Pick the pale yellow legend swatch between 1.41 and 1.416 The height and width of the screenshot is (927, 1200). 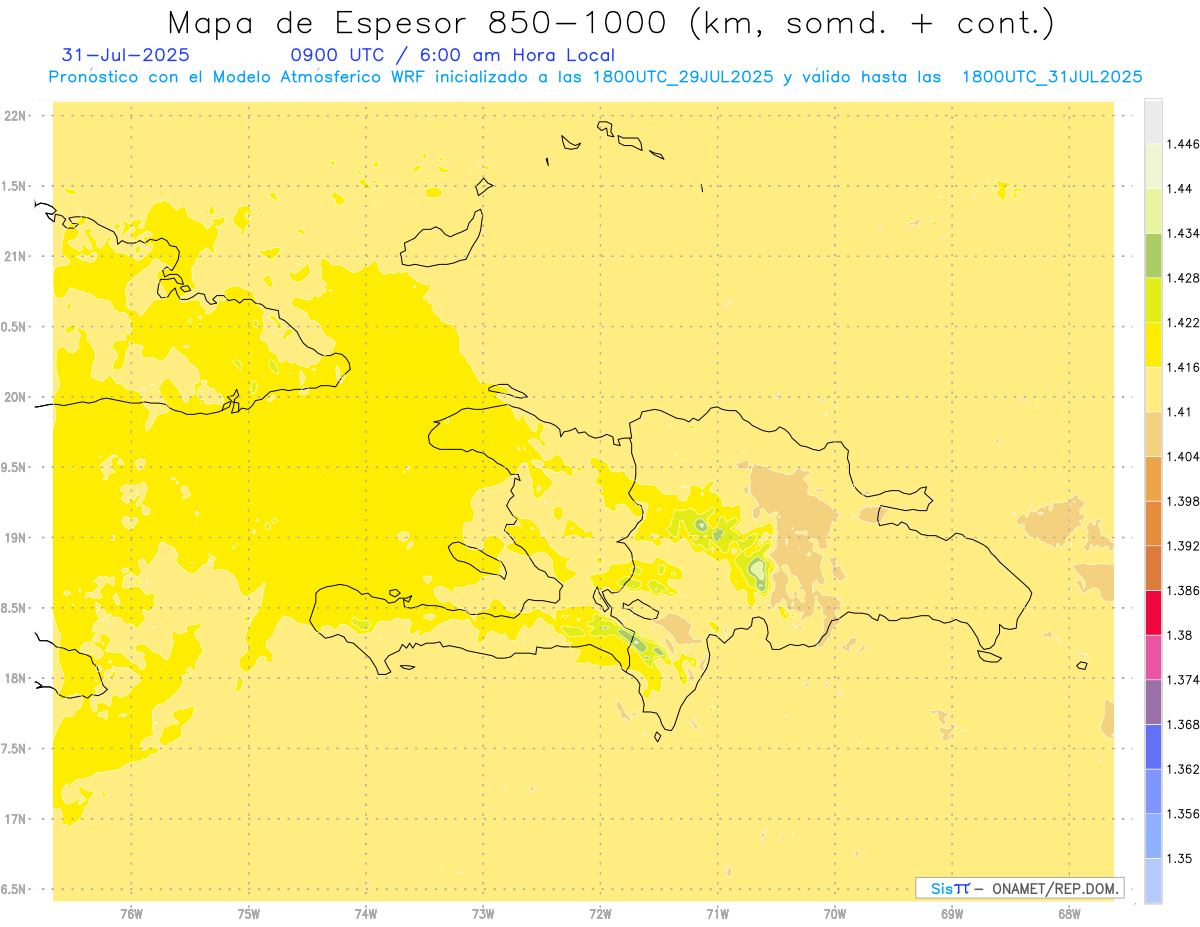[x=1153, y=389]
